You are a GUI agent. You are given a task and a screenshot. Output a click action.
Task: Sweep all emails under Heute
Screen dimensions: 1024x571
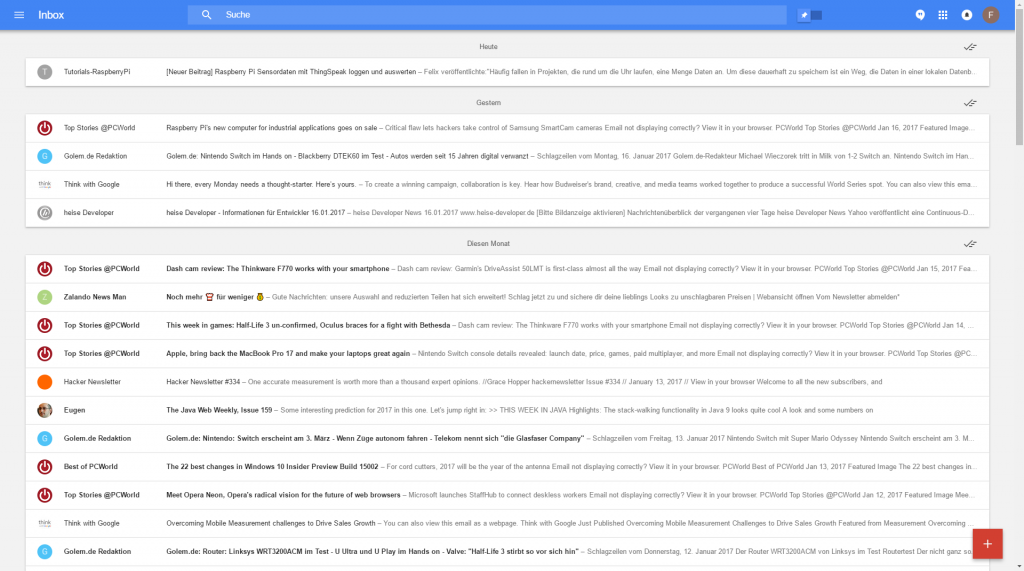[970, 47]
